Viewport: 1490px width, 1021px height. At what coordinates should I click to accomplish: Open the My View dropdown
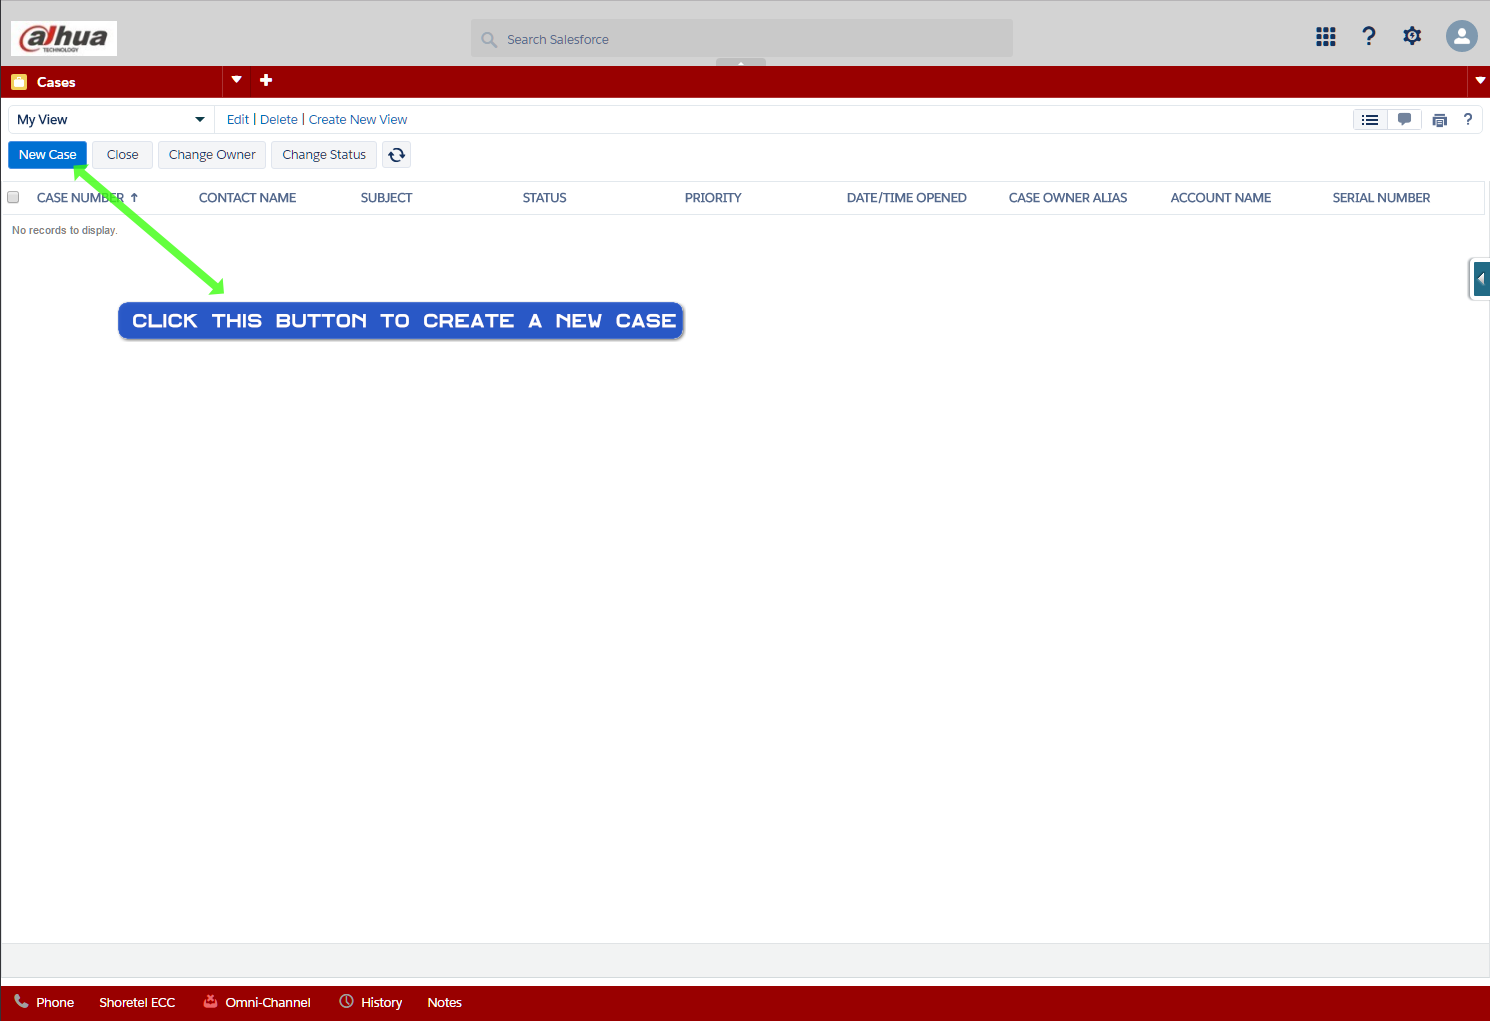(x=110, y=120)
